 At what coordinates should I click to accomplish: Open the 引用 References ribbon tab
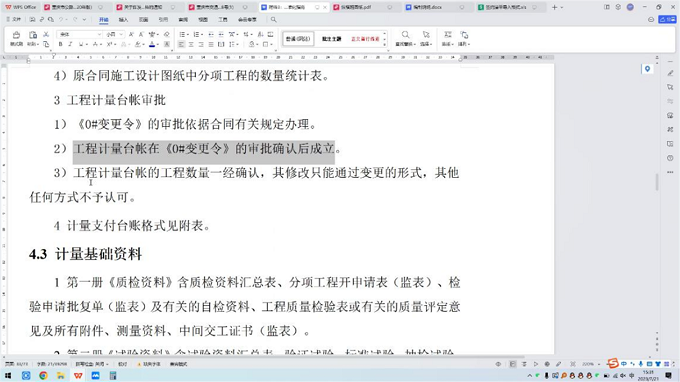point(163,20)
